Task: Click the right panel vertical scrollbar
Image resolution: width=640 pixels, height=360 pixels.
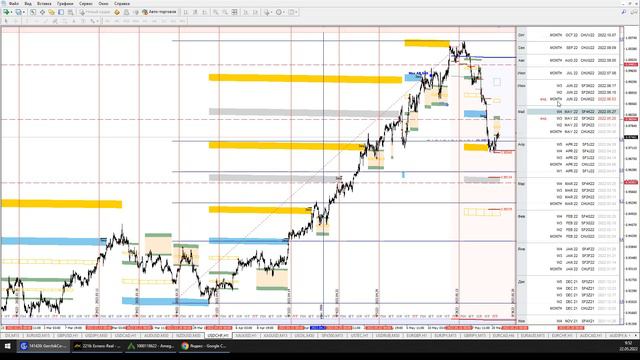Action: [x=622, y=176]
